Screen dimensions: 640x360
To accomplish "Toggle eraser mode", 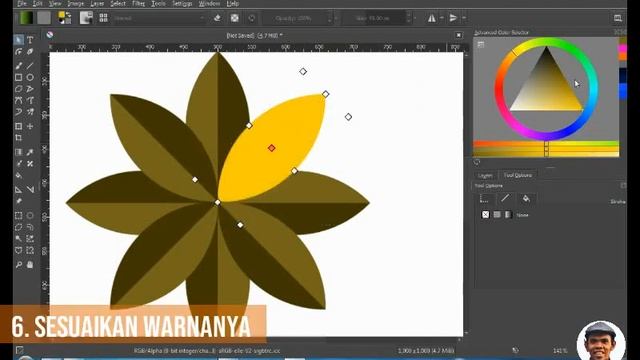I will point(217,18).
